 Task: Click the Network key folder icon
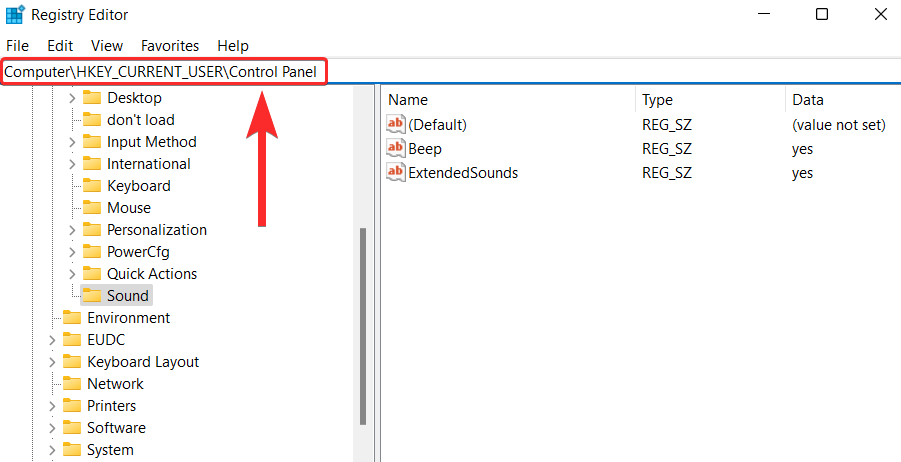(72, 384)
